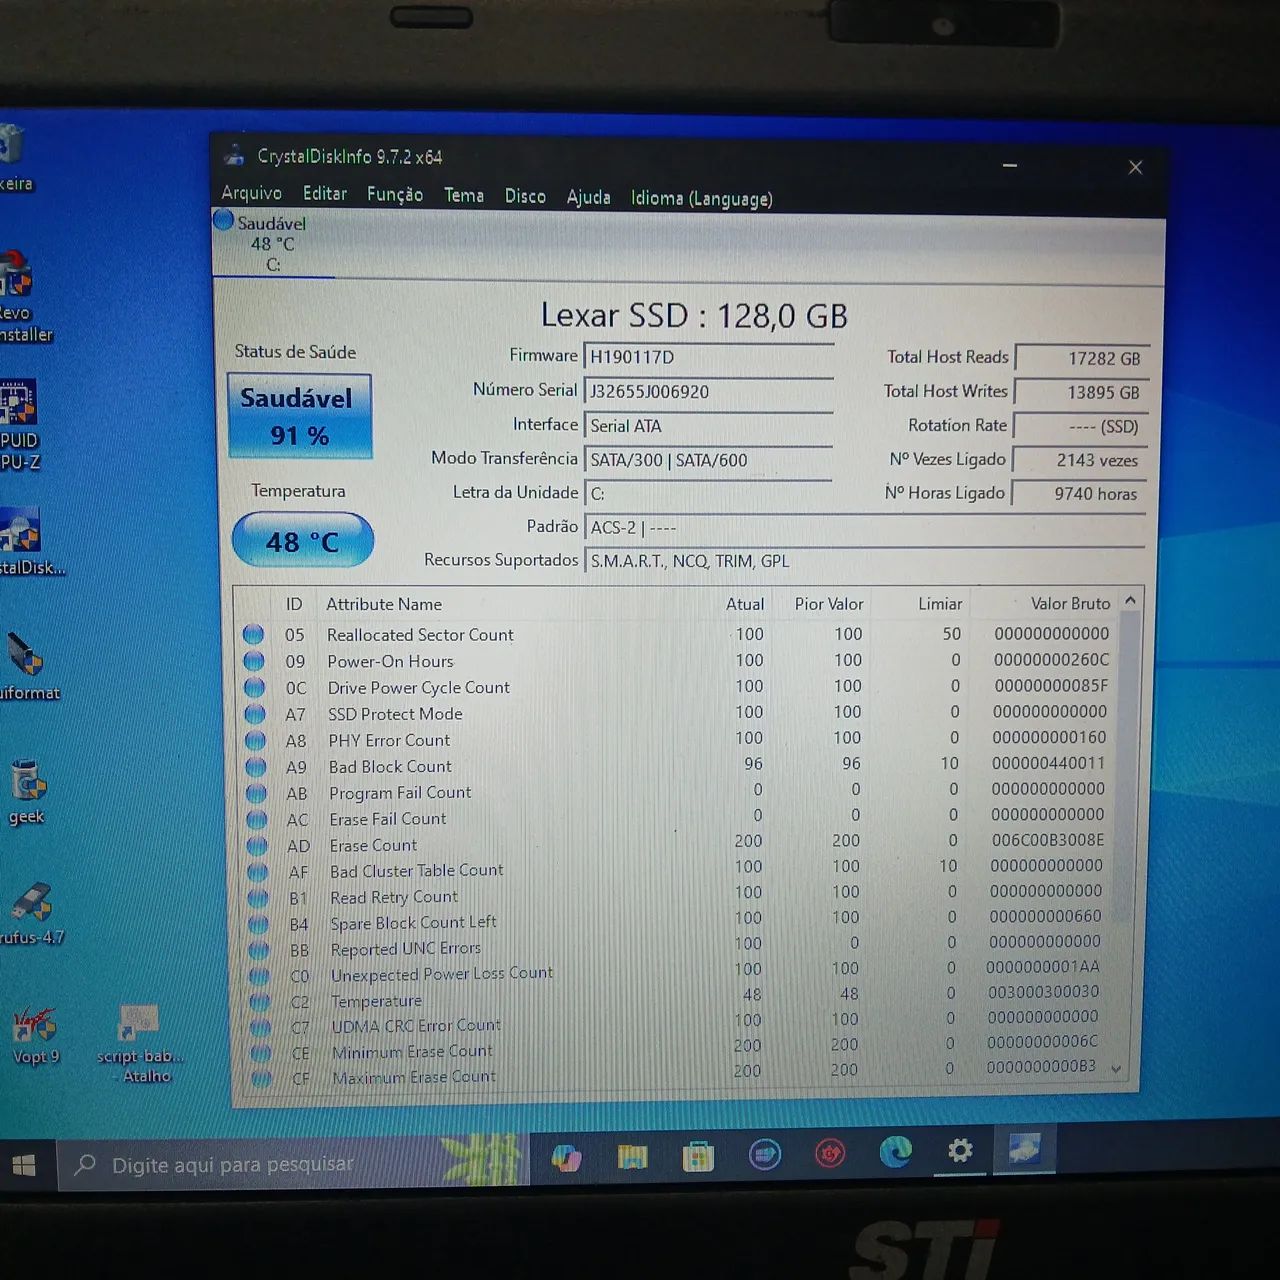Click the Total Host Writes value
1280x1280 pixels.
1081,392
